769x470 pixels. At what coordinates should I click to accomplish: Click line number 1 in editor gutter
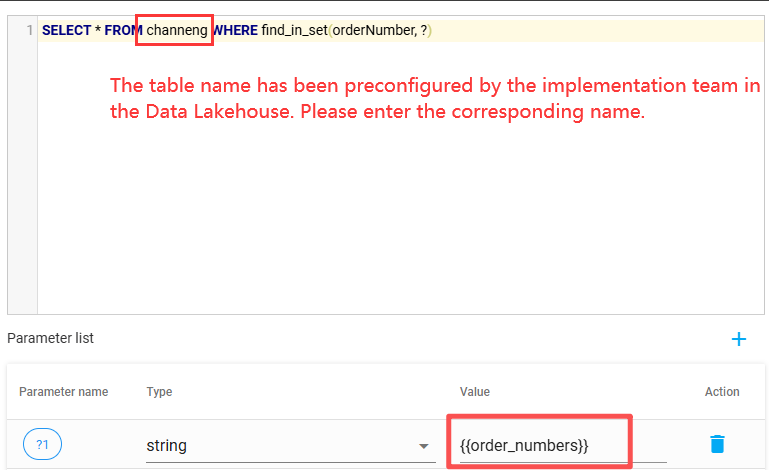pyautogui.click(x=29, y=31)
